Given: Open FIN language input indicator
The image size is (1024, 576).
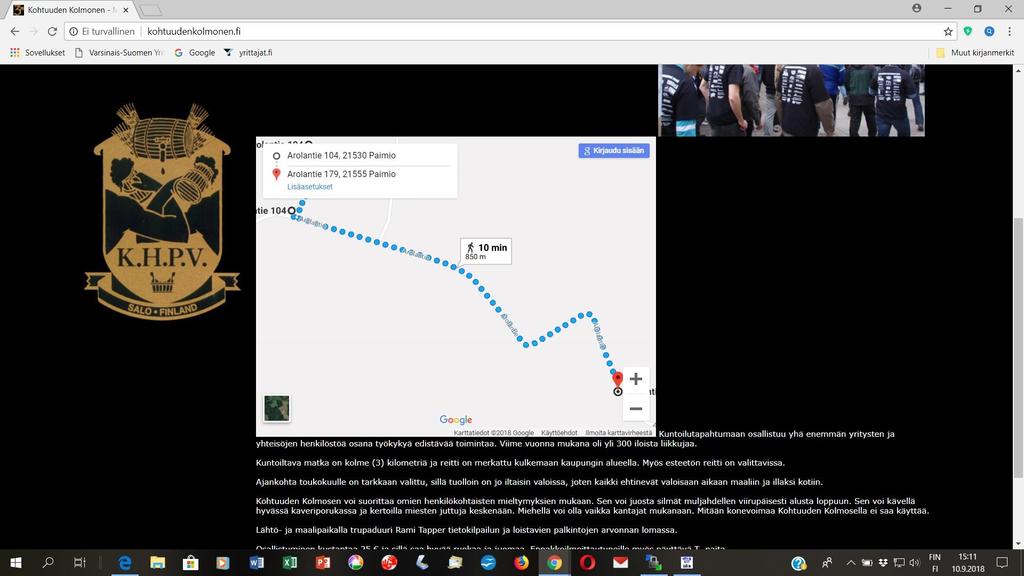Looking at the screenshot, I should click(935, 562).
